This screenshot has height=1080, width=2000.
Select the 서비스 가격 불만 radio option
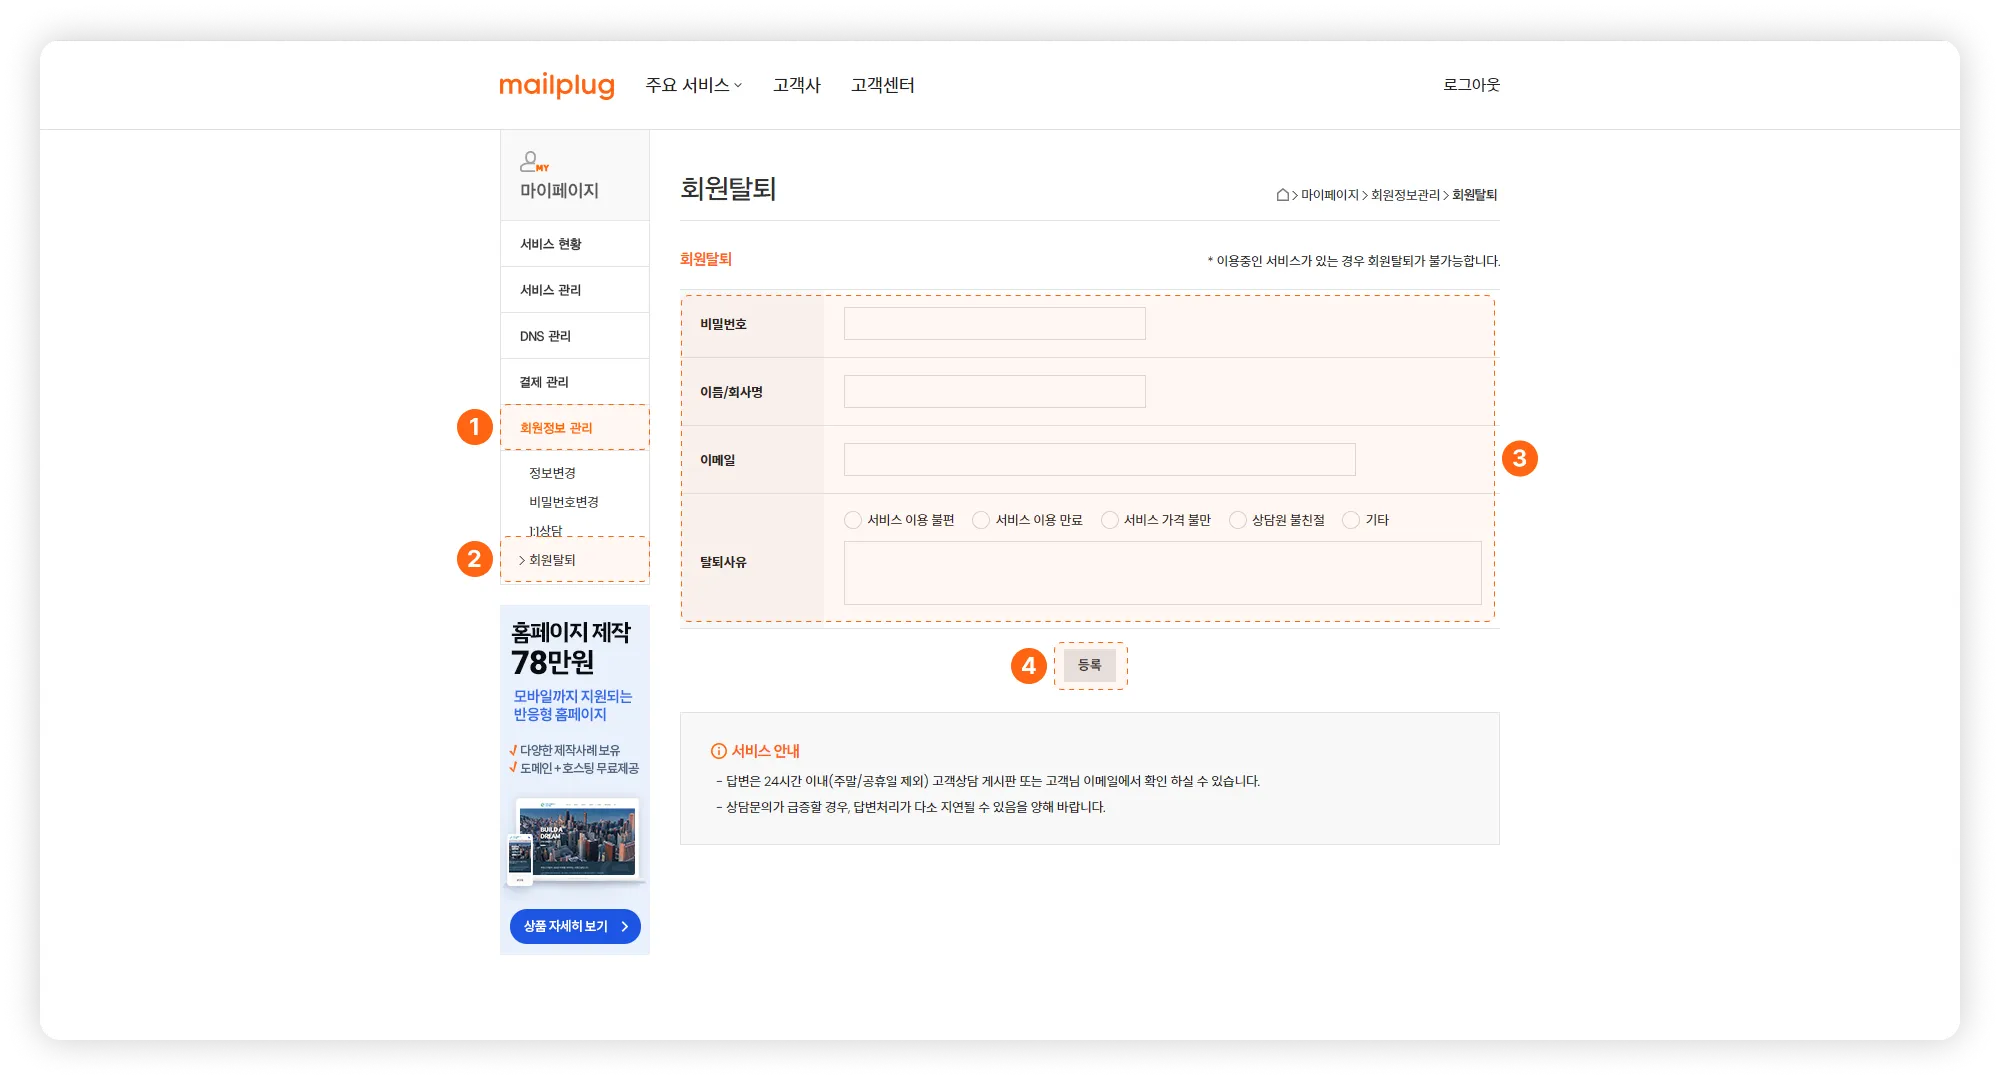coord(1109,520)
